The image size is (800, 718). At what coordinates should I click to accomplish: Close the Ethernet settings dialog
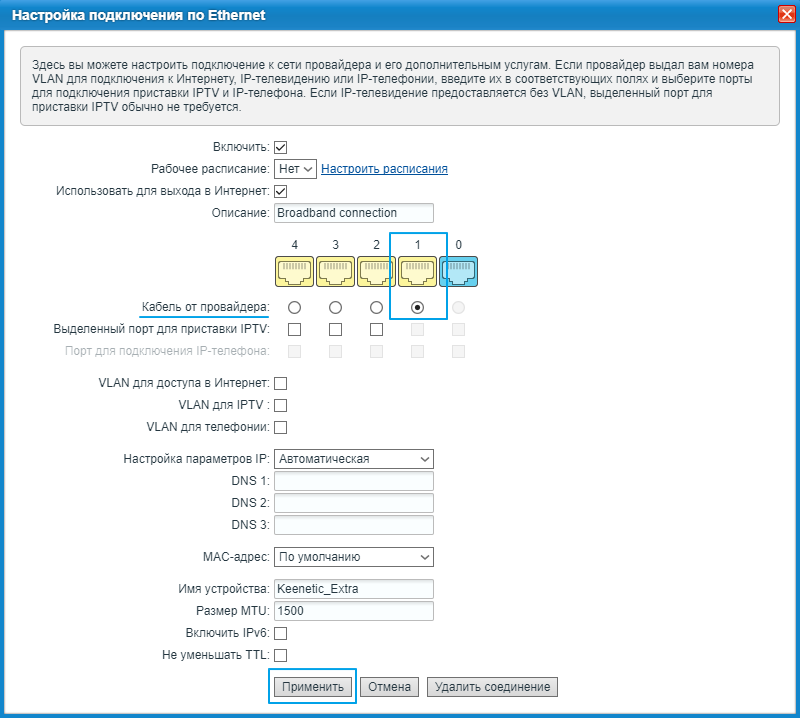point(786,14)
